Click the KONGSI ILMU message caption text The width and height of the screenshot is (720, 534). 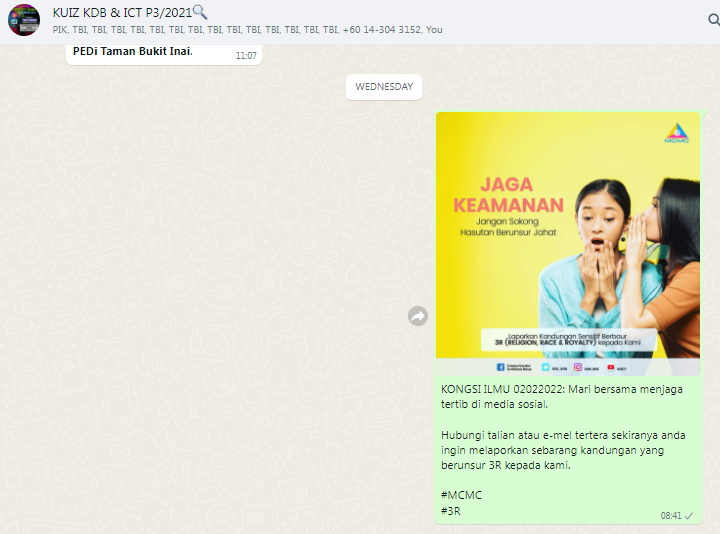point(561,397)
